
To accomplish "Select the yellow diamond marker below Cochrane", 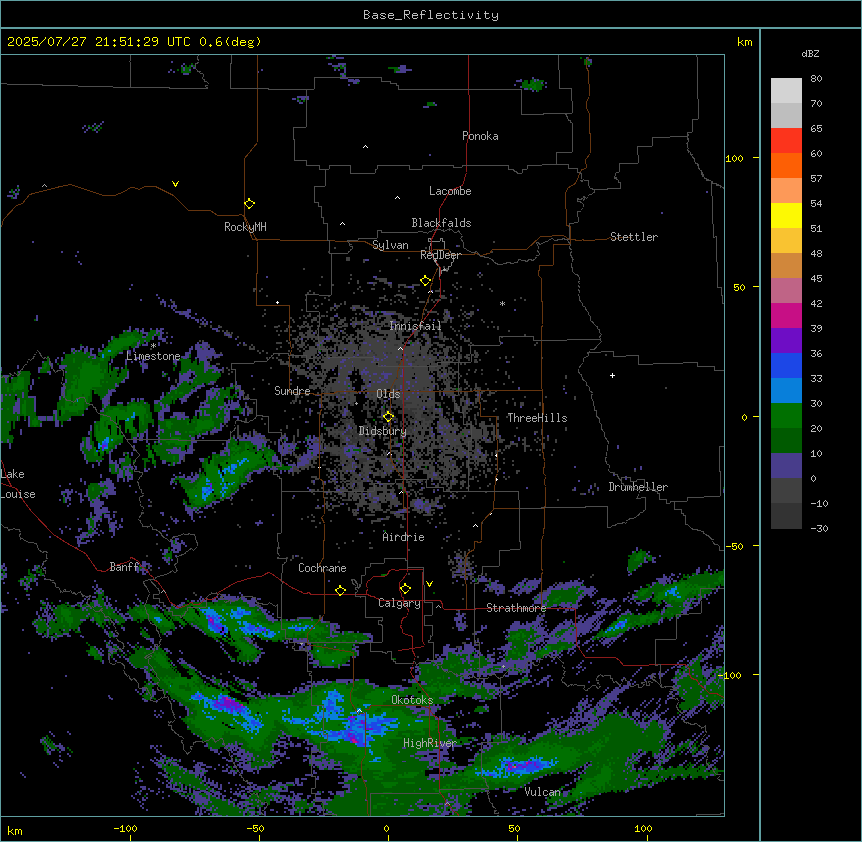I will point(340,590).
